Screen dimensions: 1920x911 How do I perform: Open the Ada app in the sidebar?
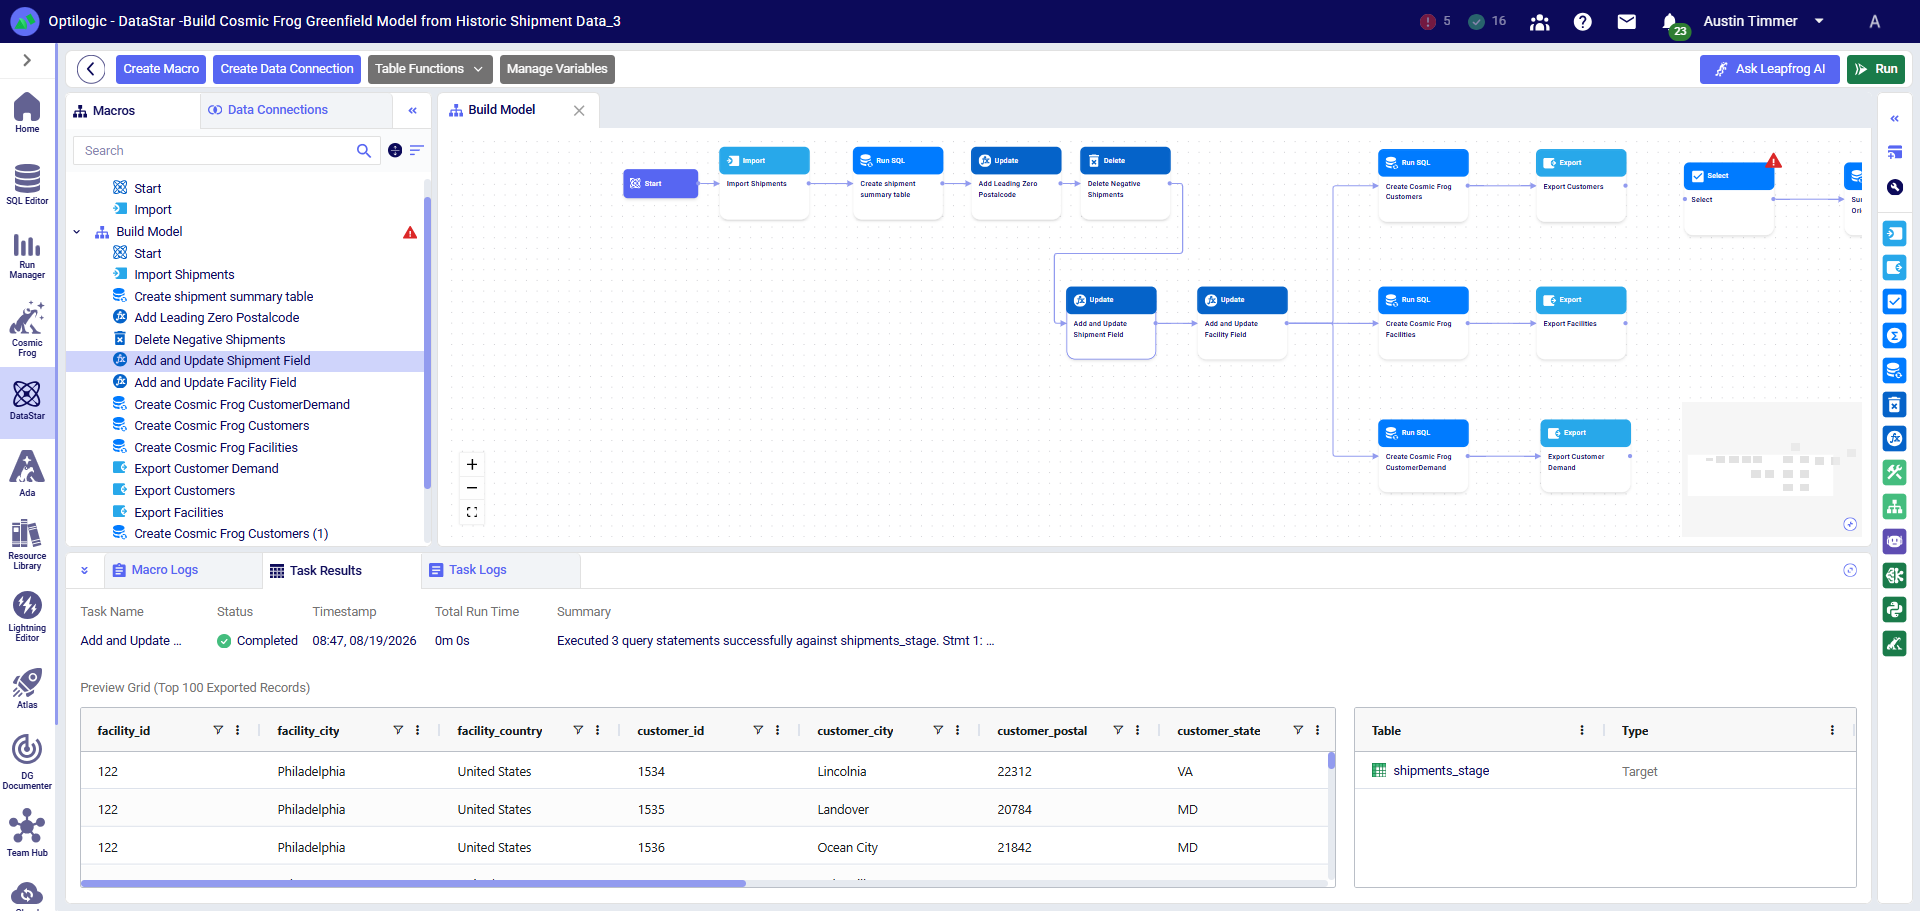point(27,473)
